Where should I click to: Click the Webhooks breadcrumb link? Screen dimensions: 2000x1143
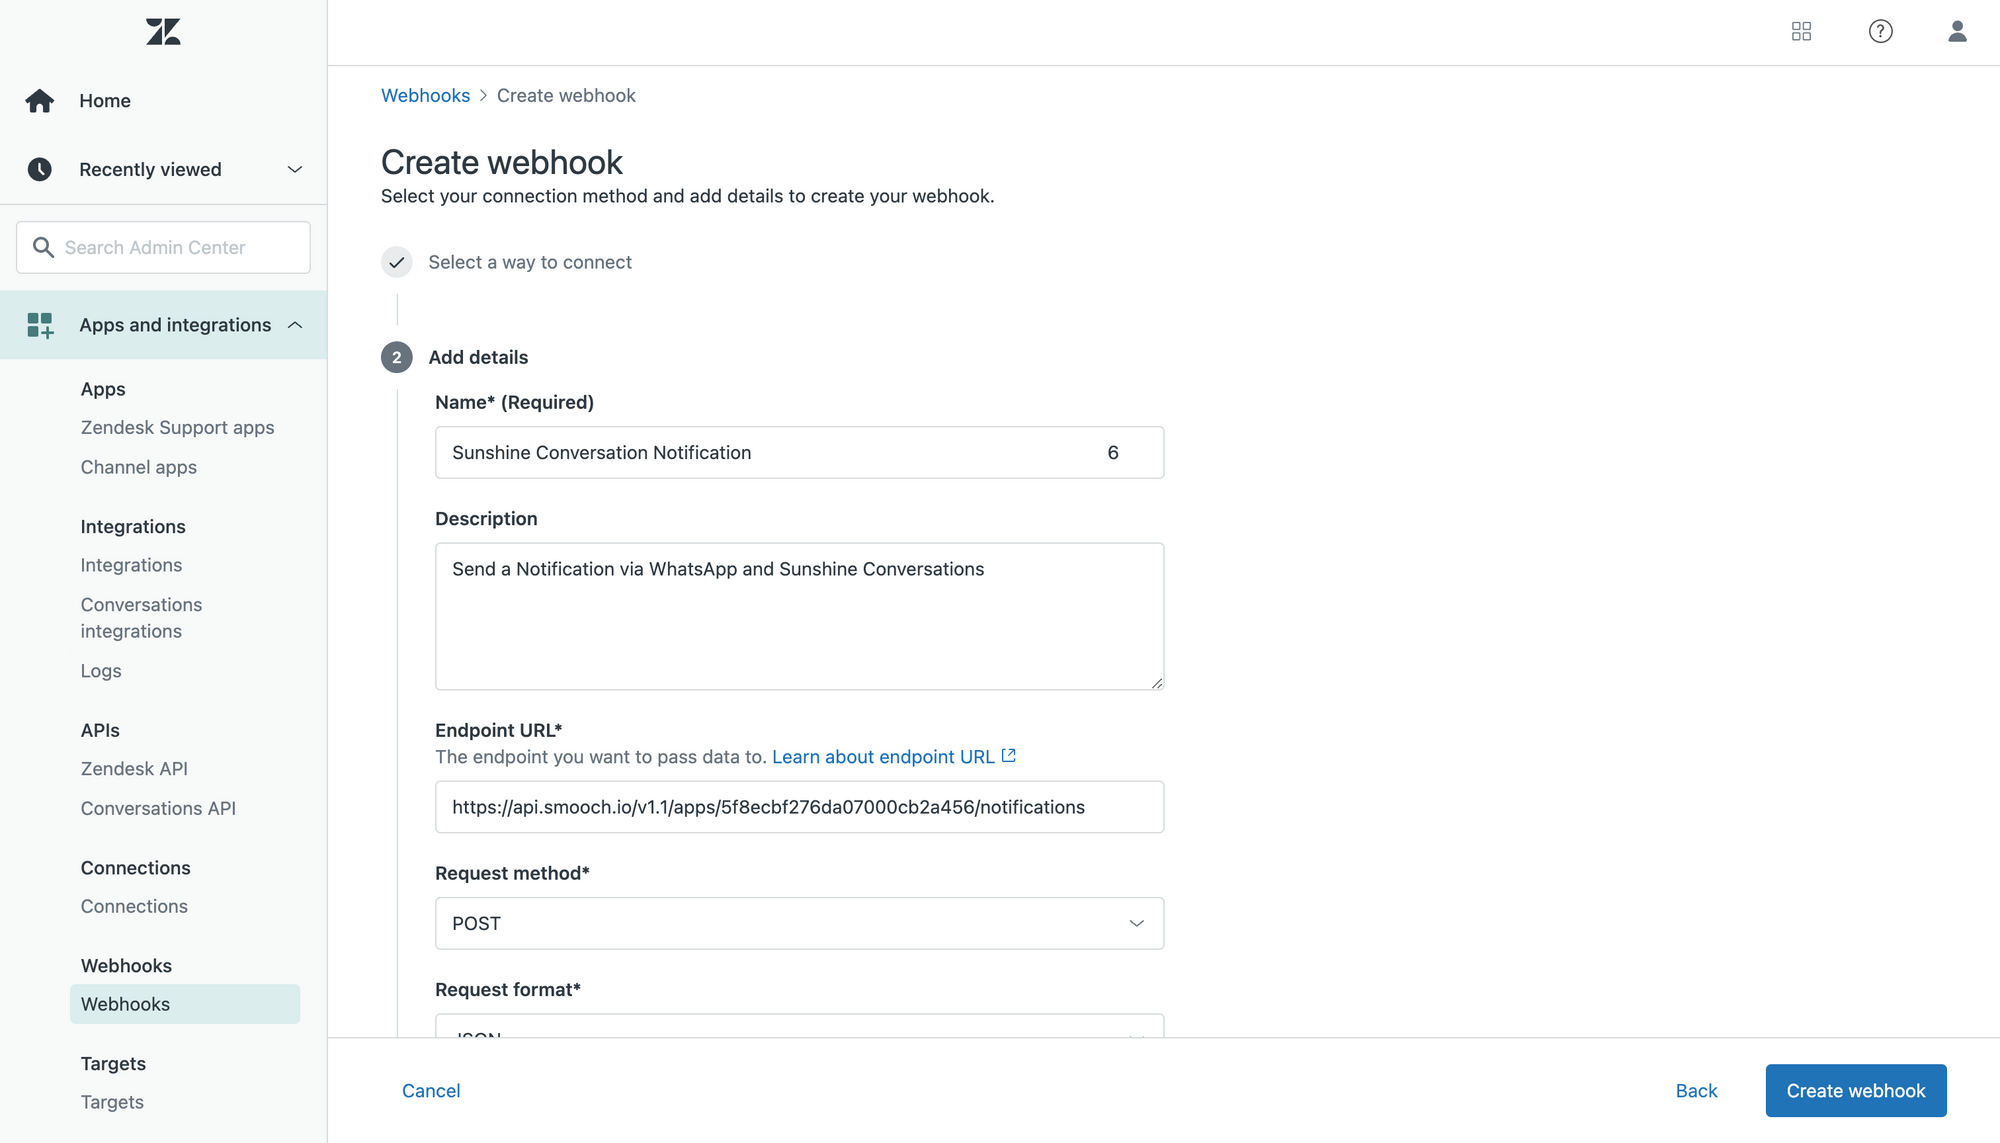[425, 96]
